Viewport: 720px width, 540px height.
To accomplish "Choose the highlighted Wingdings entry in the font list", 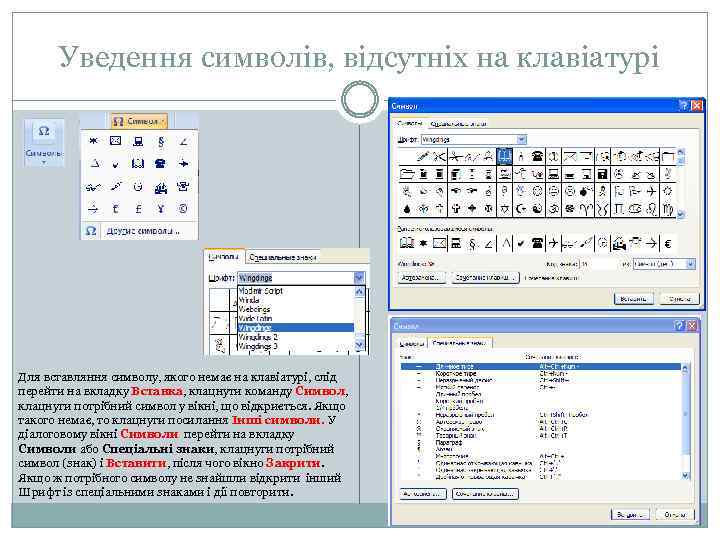I will pos(296,327).
